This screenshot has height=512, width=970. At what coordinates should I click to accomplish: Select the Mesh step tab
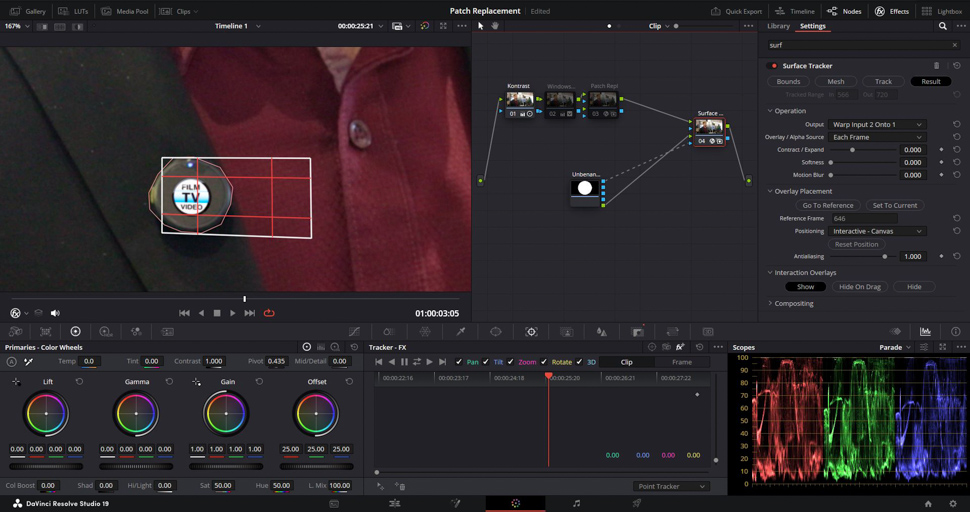(836, 82)
